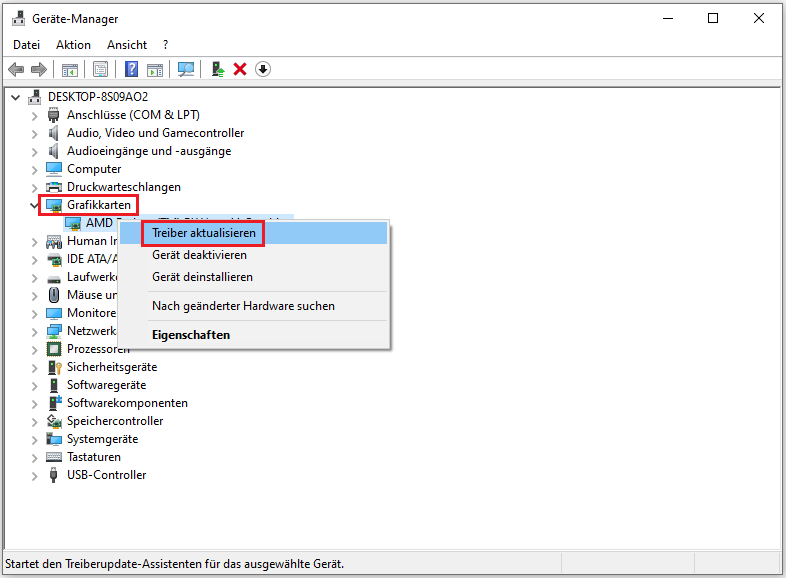Toggle the action pane toolbar icon
Image resolution: width=786 pixels, height=578 pixels.
click(x=155, y=69)
